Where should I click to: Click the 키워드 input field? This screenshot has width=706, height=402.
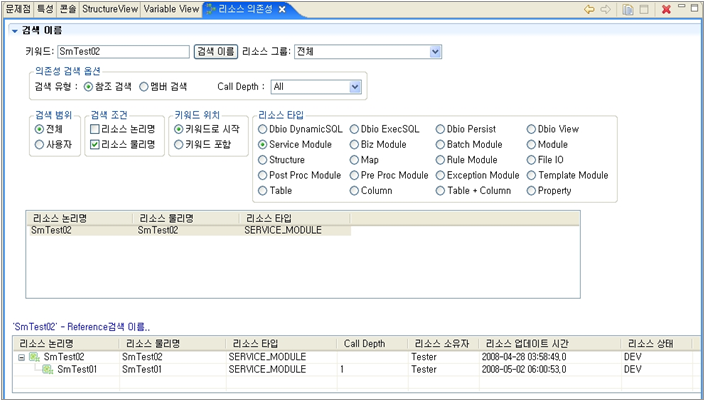(x=122, y=51)
